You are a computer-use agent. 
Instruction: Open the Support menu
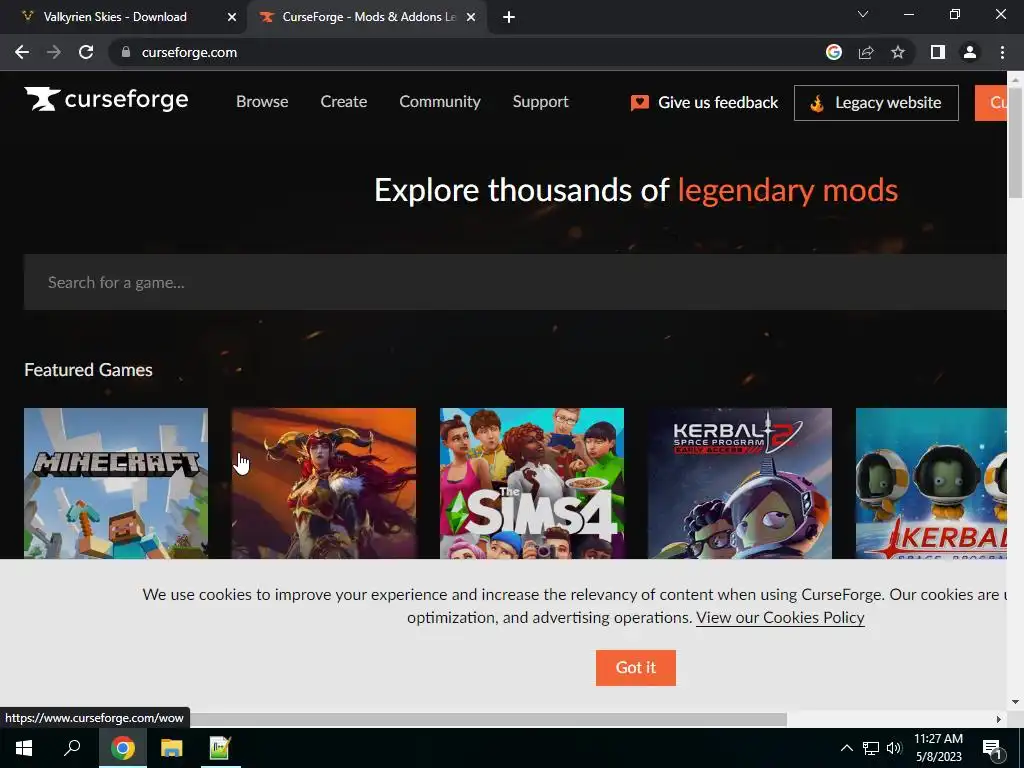tap(540, 102)
